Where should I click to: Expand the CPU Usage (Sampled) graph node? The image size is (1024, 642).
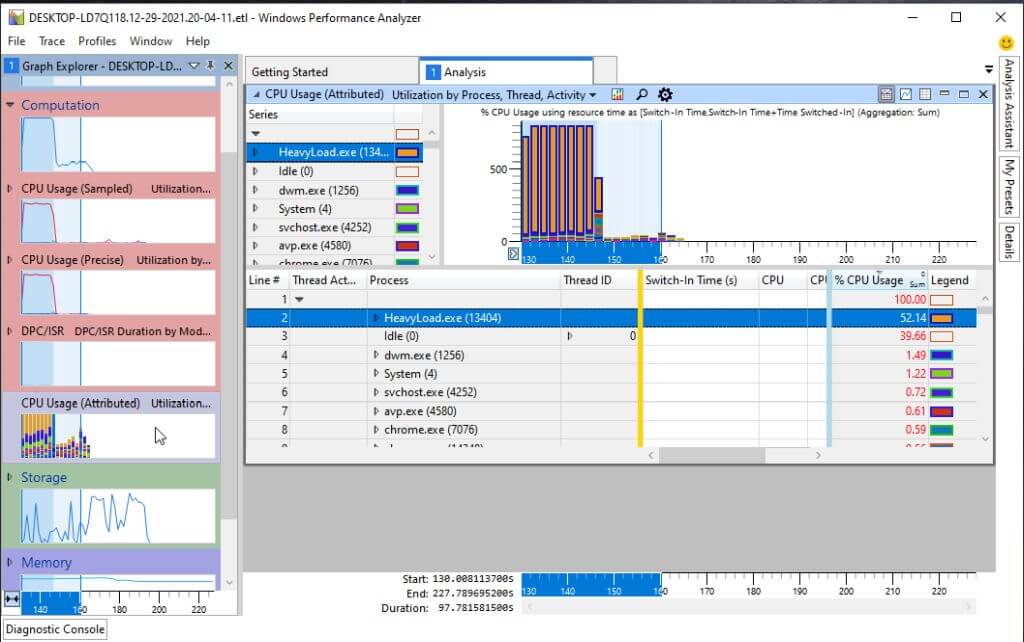click(x=10, y=189)
